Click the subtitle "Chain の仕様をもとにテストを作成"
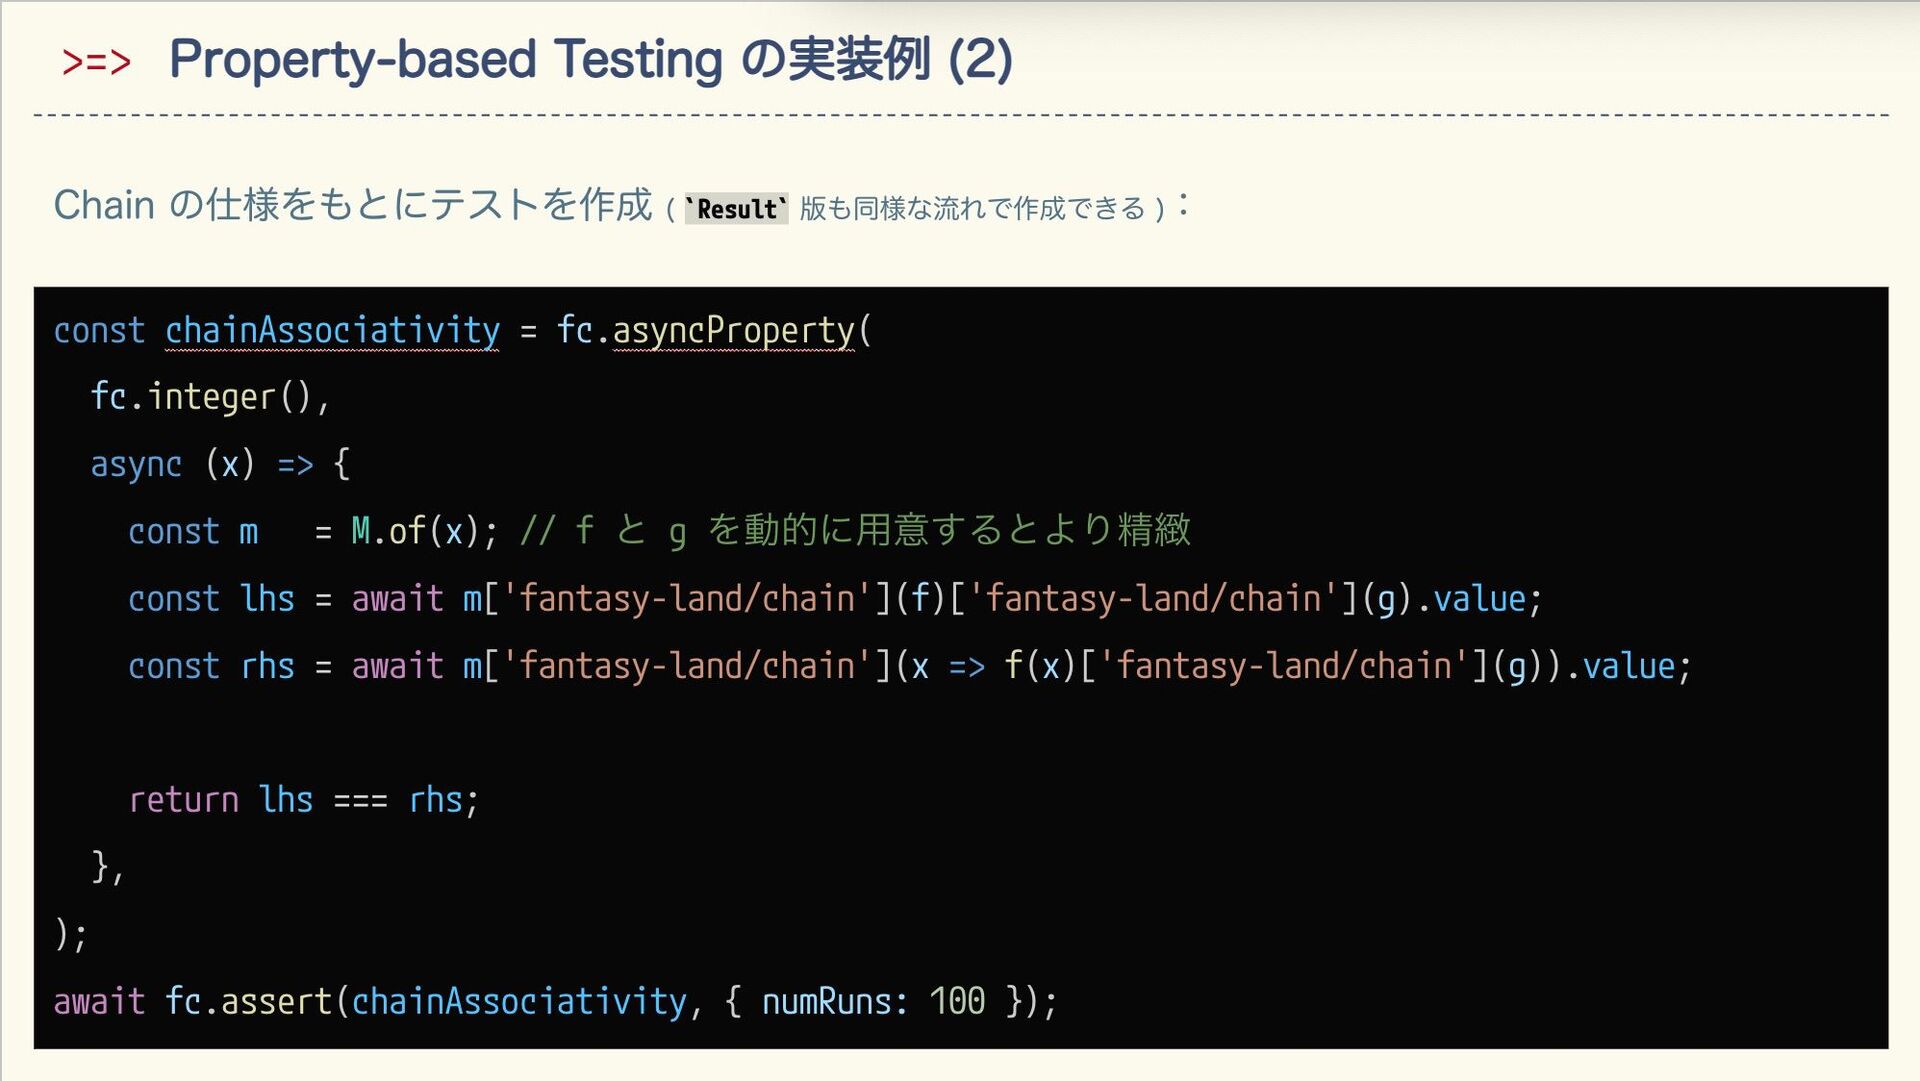 352,205
